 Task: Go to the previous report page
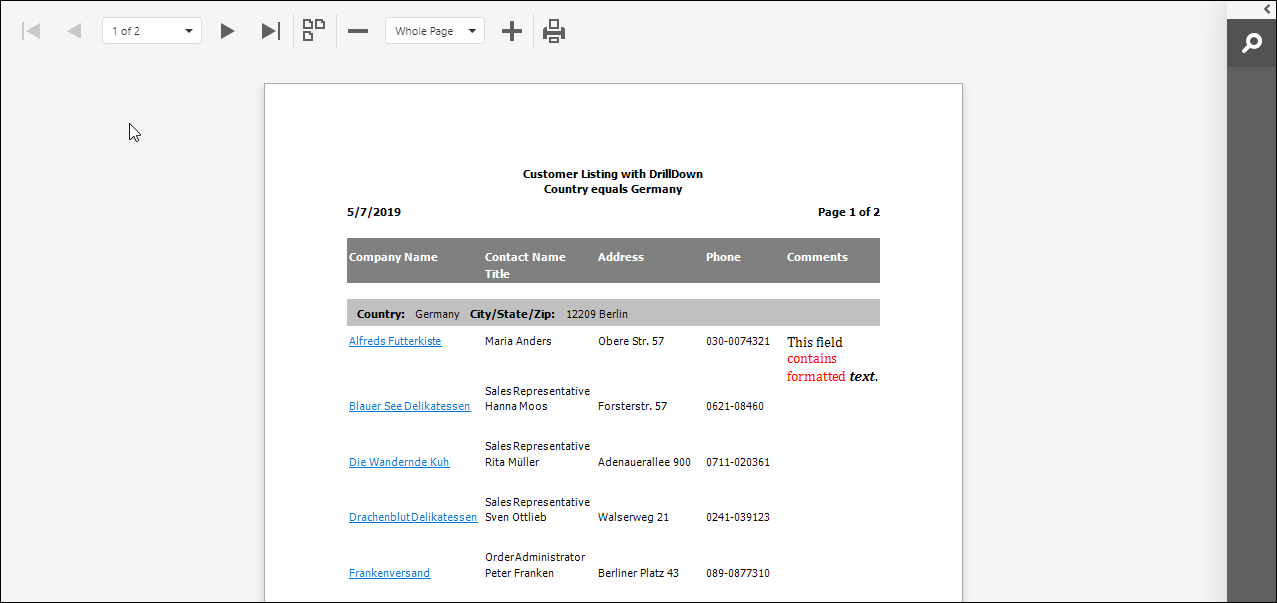pyautogui.click(x=74, y=31)
